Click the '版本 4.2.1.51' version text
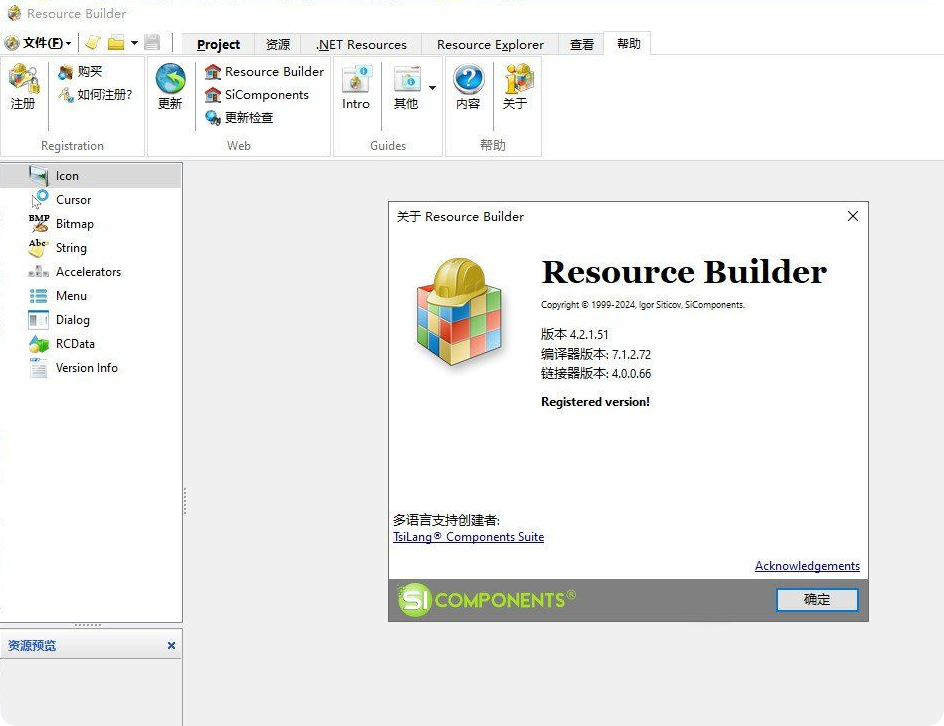944x726 pixels. [574, 334]
